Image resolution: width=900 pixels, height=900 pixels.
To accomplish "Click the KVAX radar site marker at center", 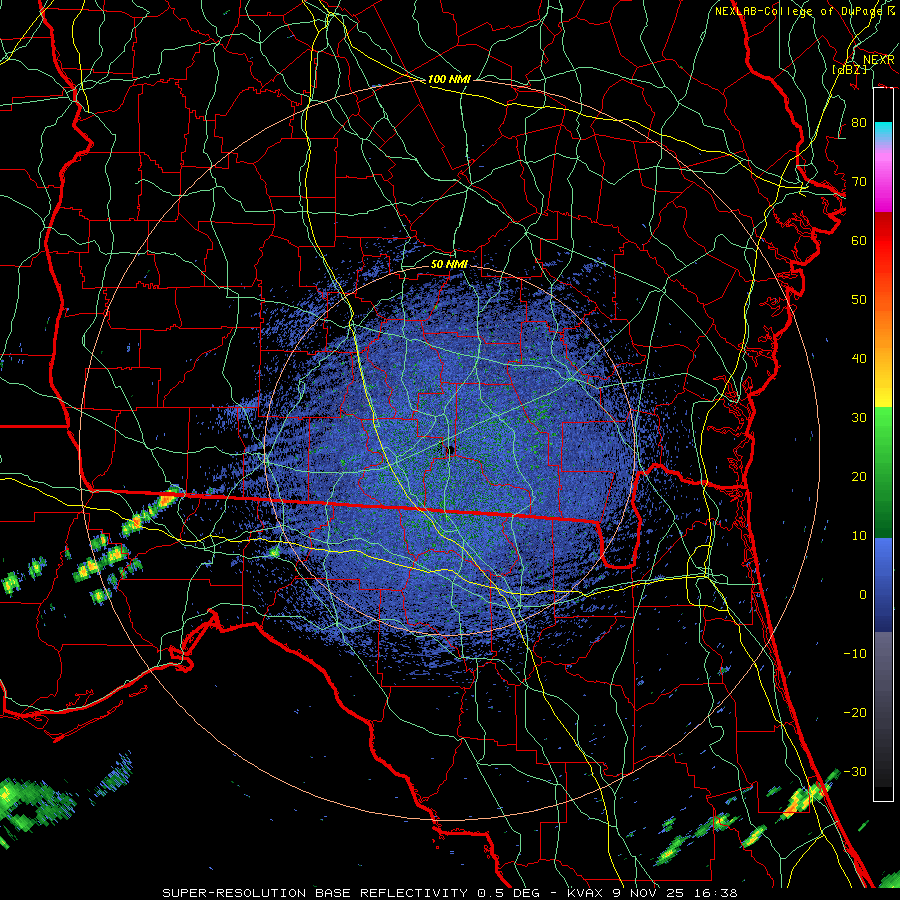I will (x=449, y=449).
